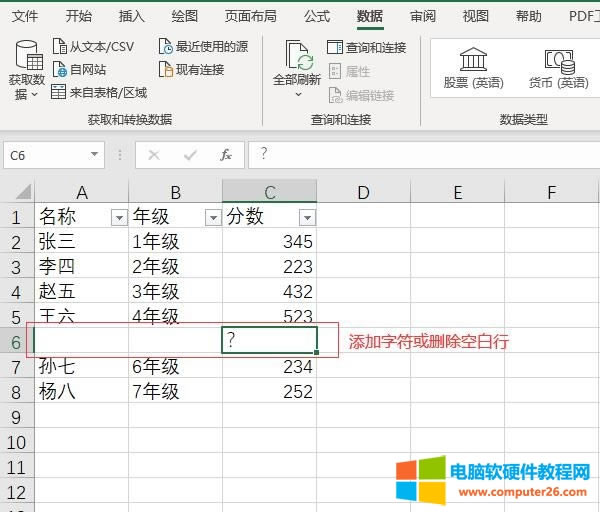Select column E header

click(458, 192)
